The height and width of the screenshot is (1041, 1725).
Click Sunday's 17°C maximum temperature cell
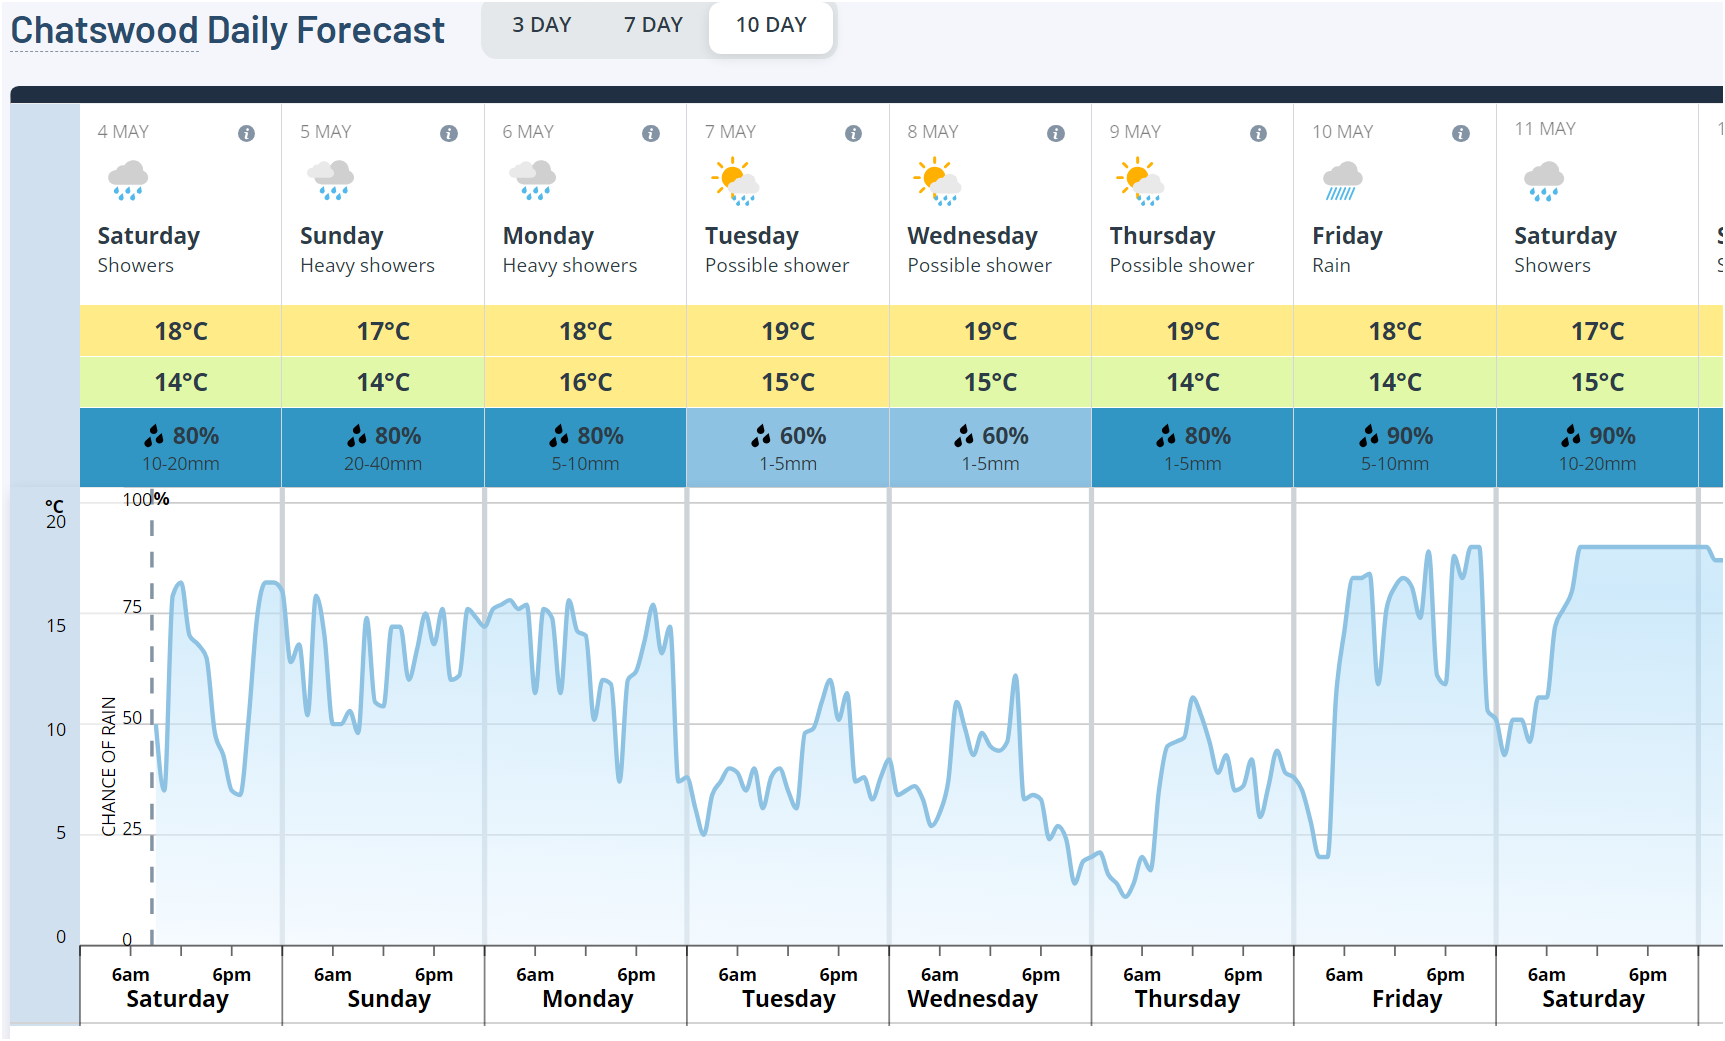click(383, 331)
